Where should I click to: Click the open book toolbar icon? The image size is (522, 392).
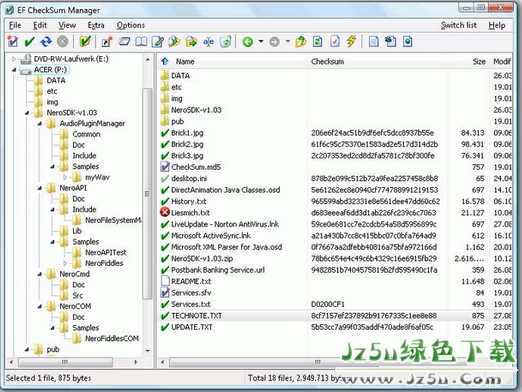(141, 42)
